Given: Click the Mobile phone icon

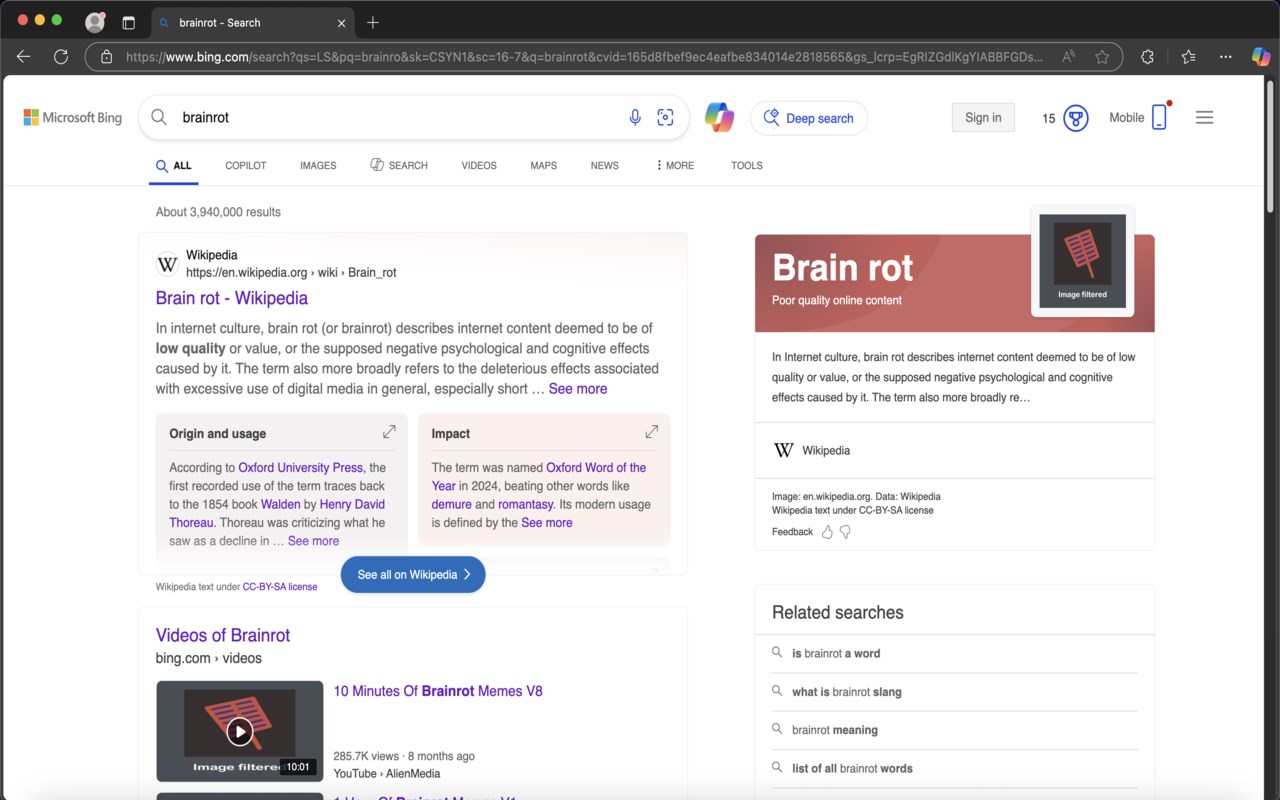Looking at the screenshot, I should point(1159,117).
